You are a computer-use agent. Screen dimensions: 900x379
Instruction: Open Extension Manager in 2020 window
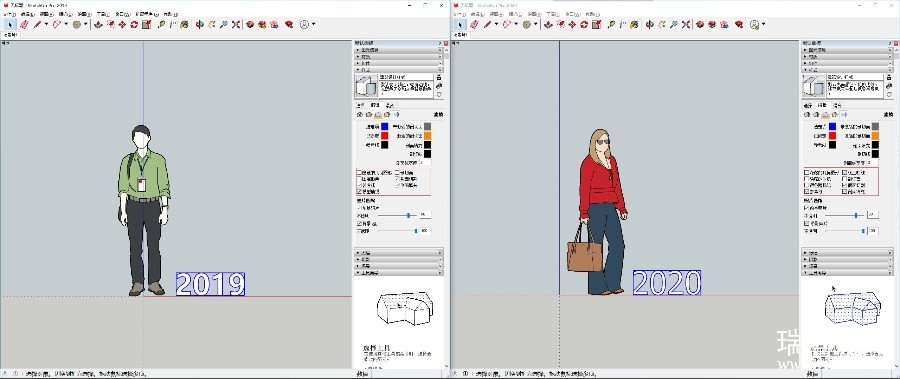[739, 25]
